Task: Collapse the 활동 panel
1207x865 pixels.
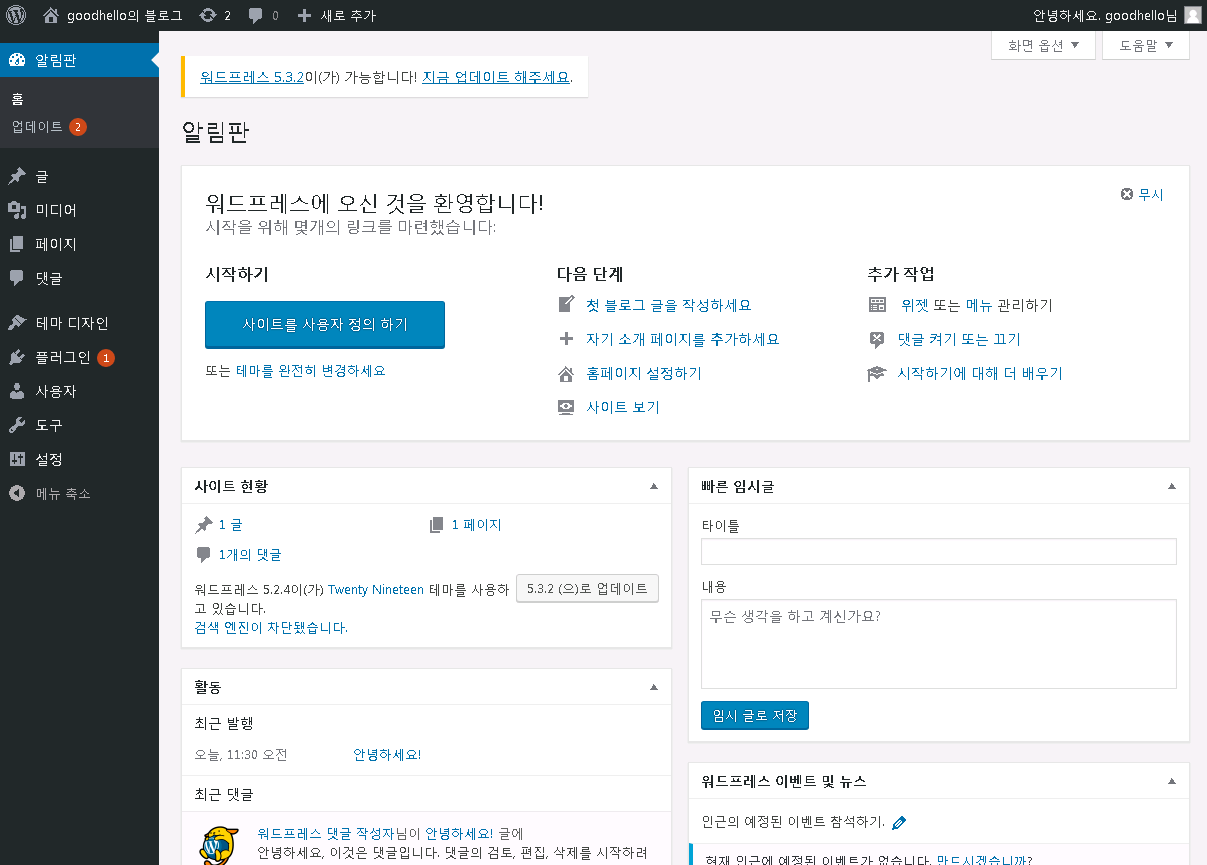Action: [654, 687]
